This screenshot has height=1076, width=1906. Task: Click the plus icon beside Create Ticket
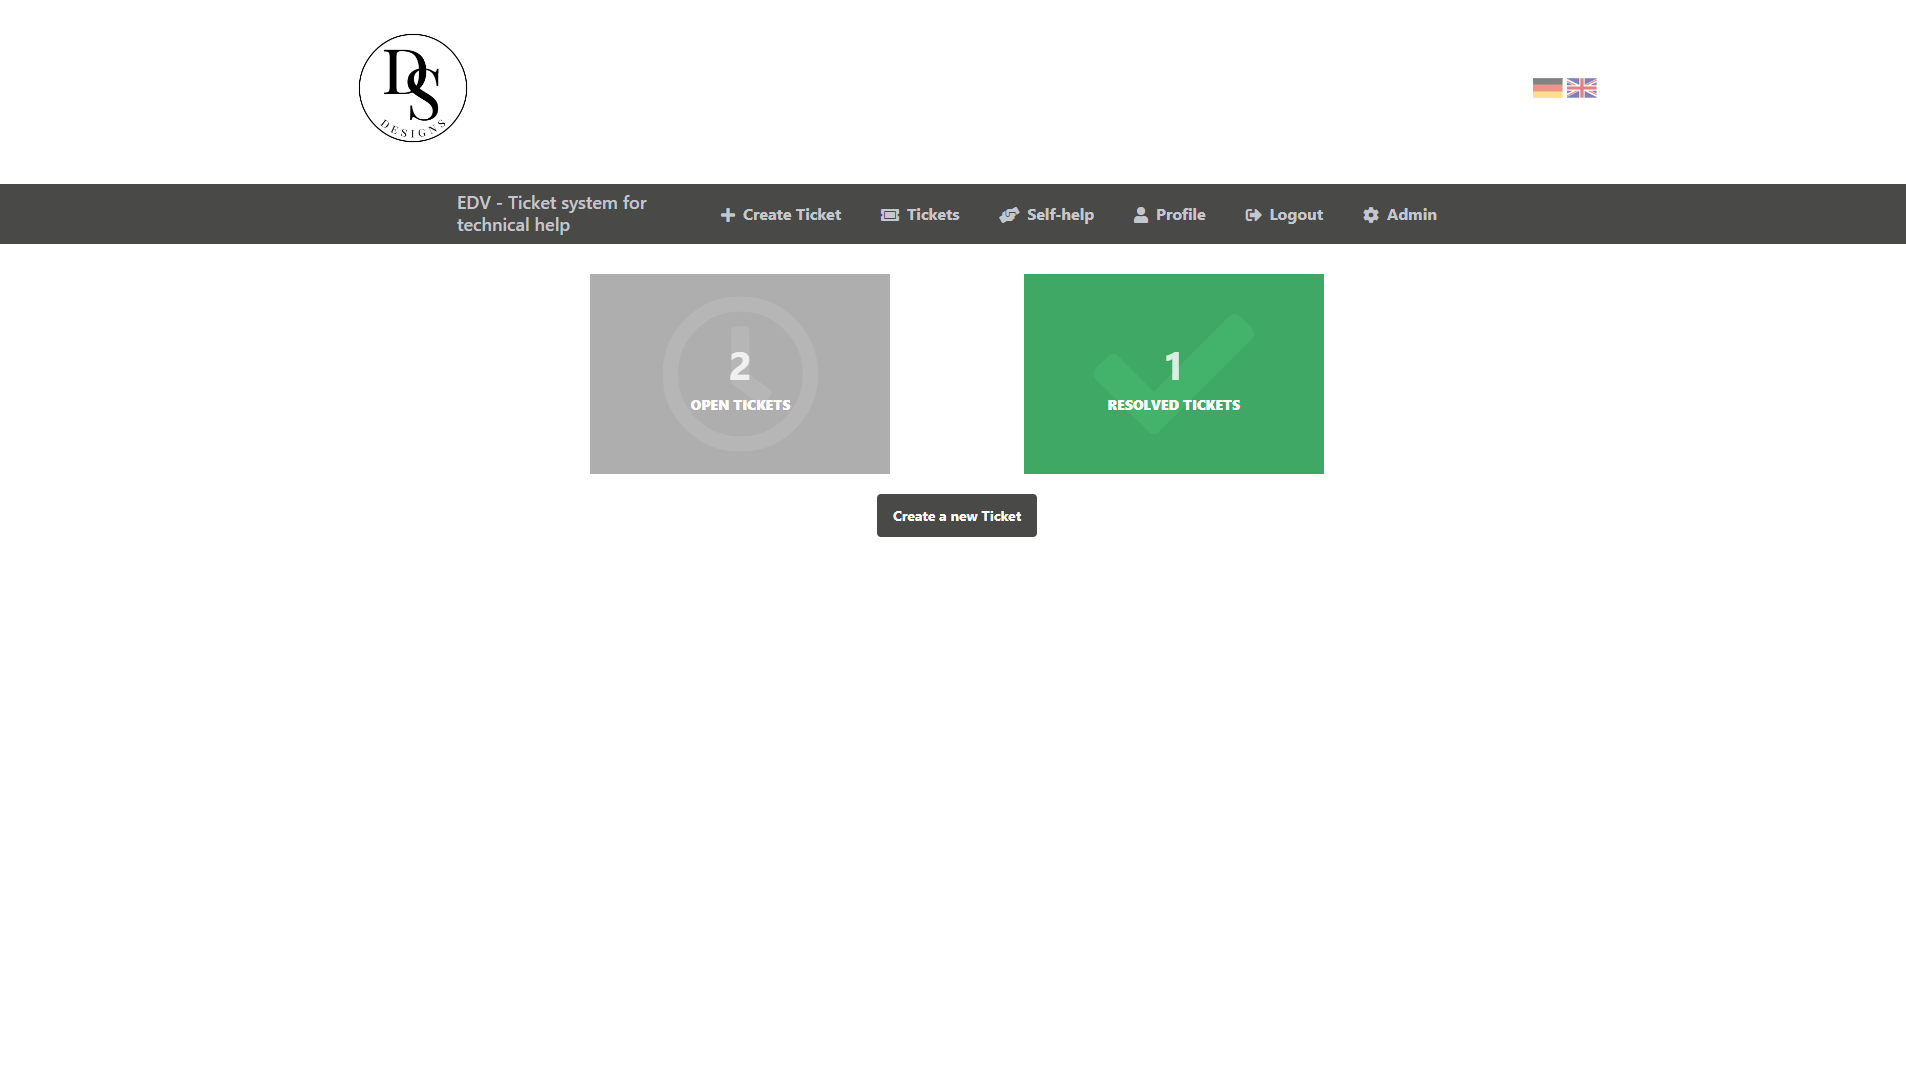(x=728, y=215)
